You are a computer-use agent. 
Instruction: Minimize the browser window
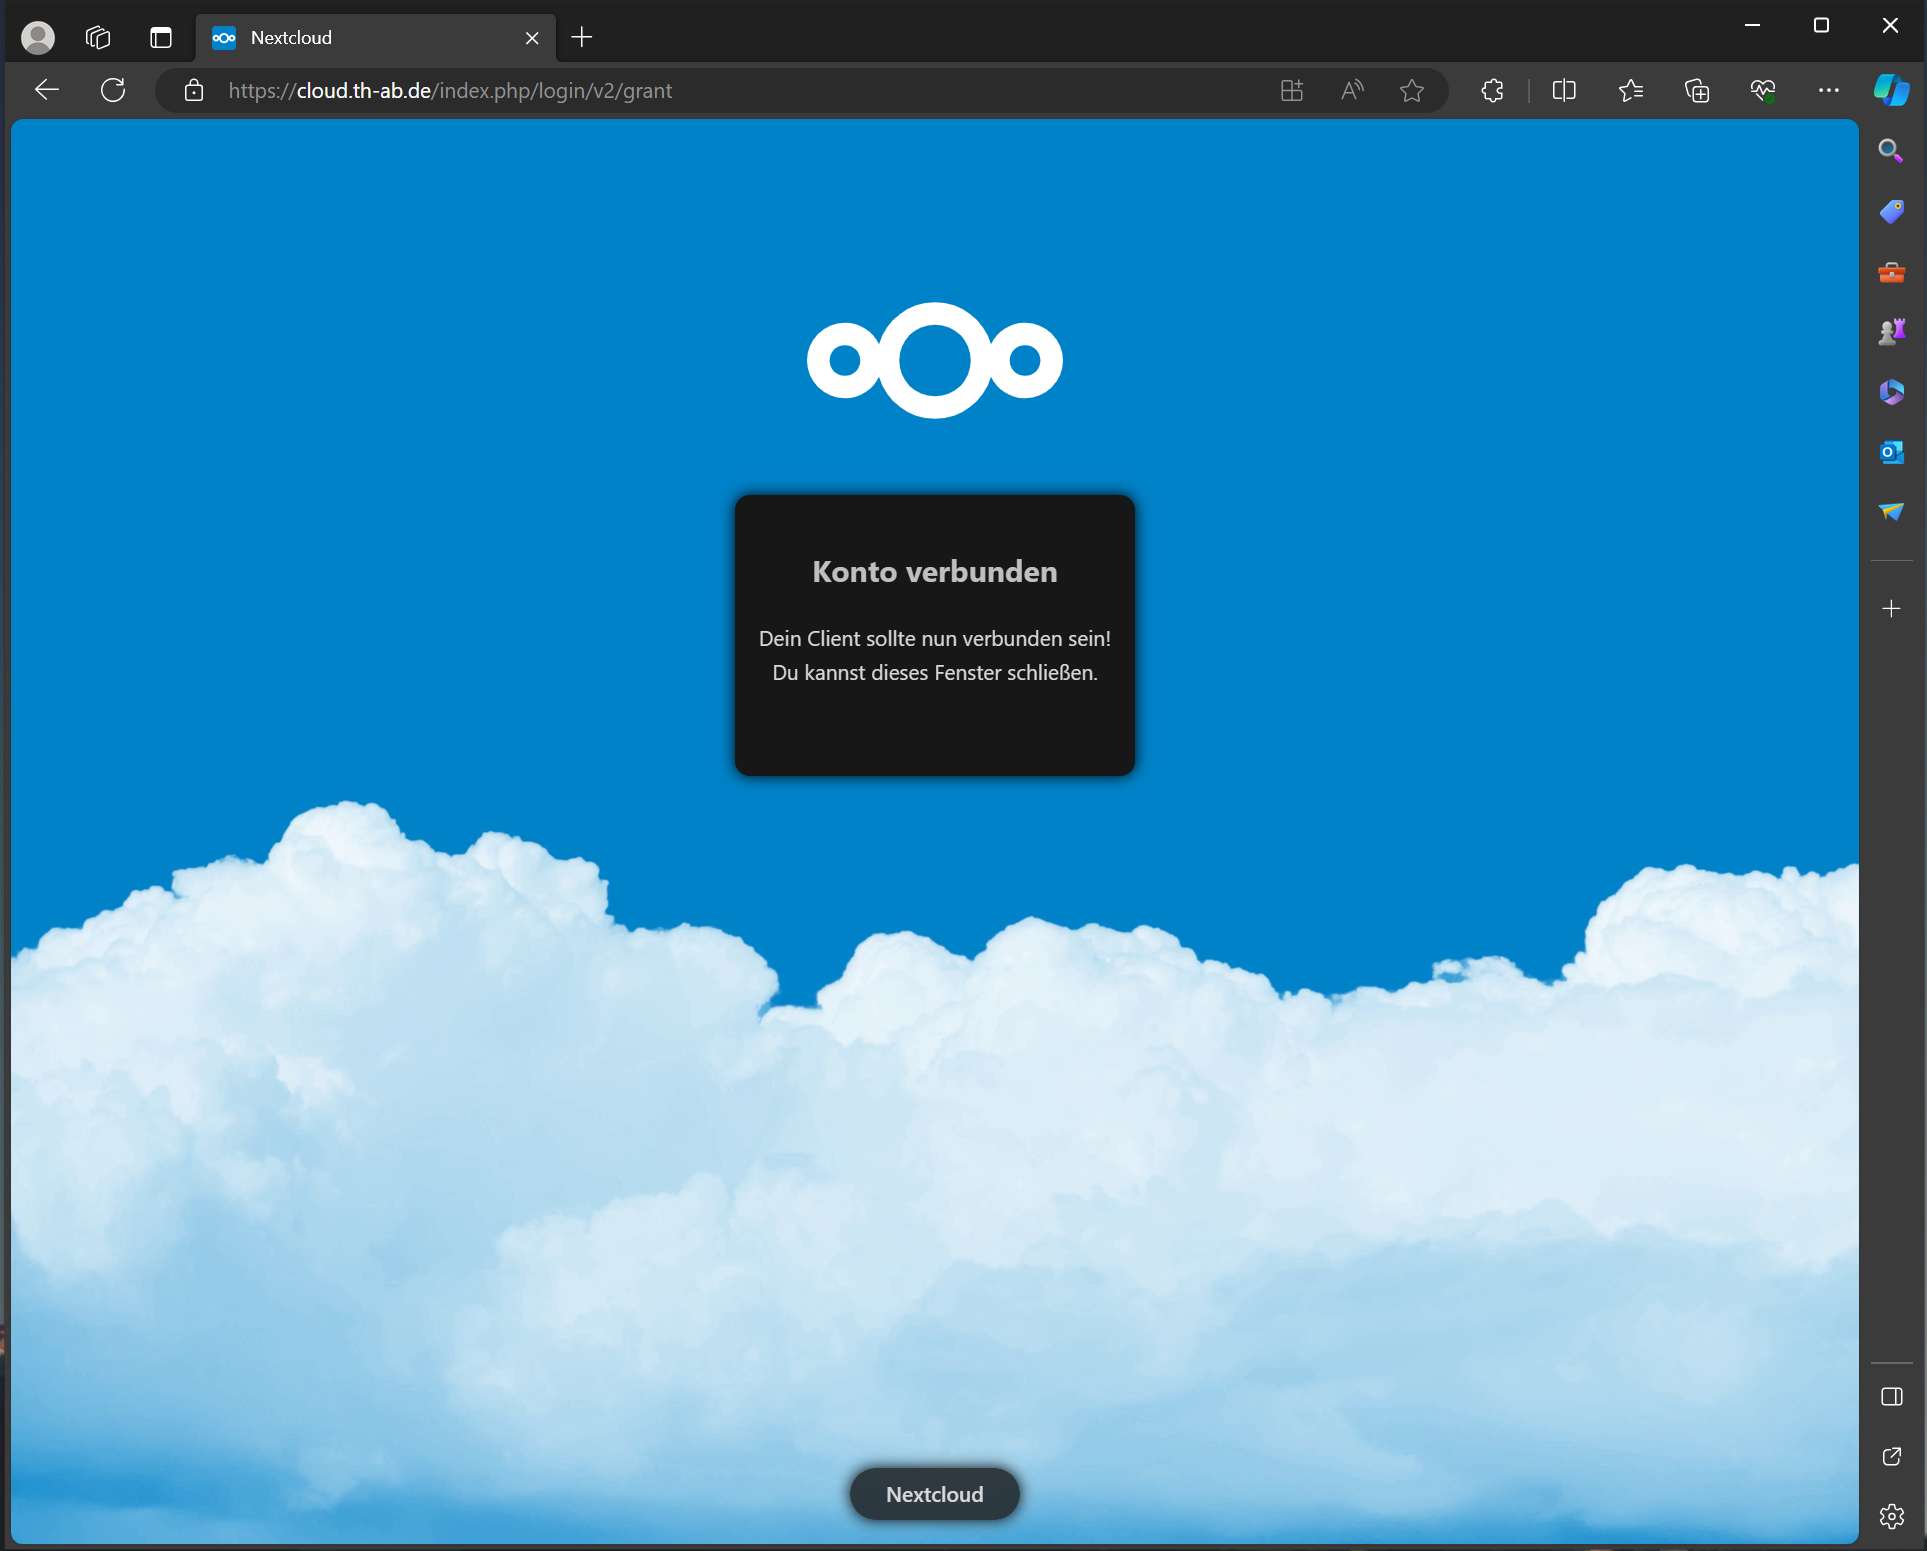click(1752, 25)
